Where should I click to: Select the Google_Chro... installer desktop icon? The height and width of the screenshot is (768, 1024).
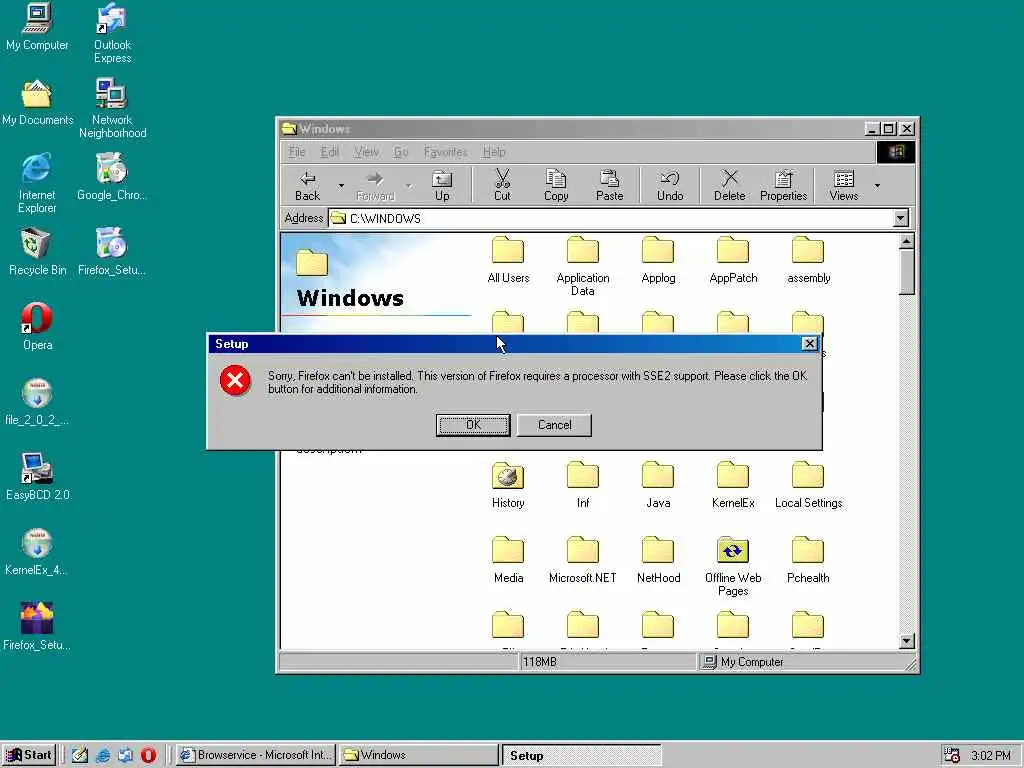[x=112, y=176]
